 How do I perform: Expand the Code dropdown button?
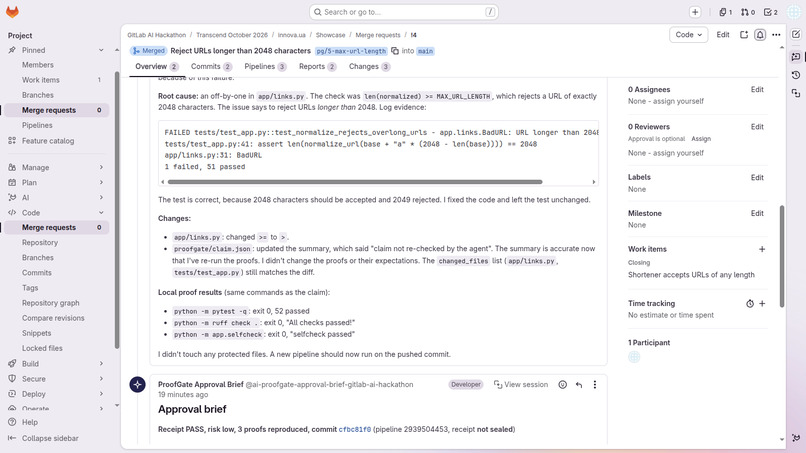pyautogui.click(x=688, y=34)
